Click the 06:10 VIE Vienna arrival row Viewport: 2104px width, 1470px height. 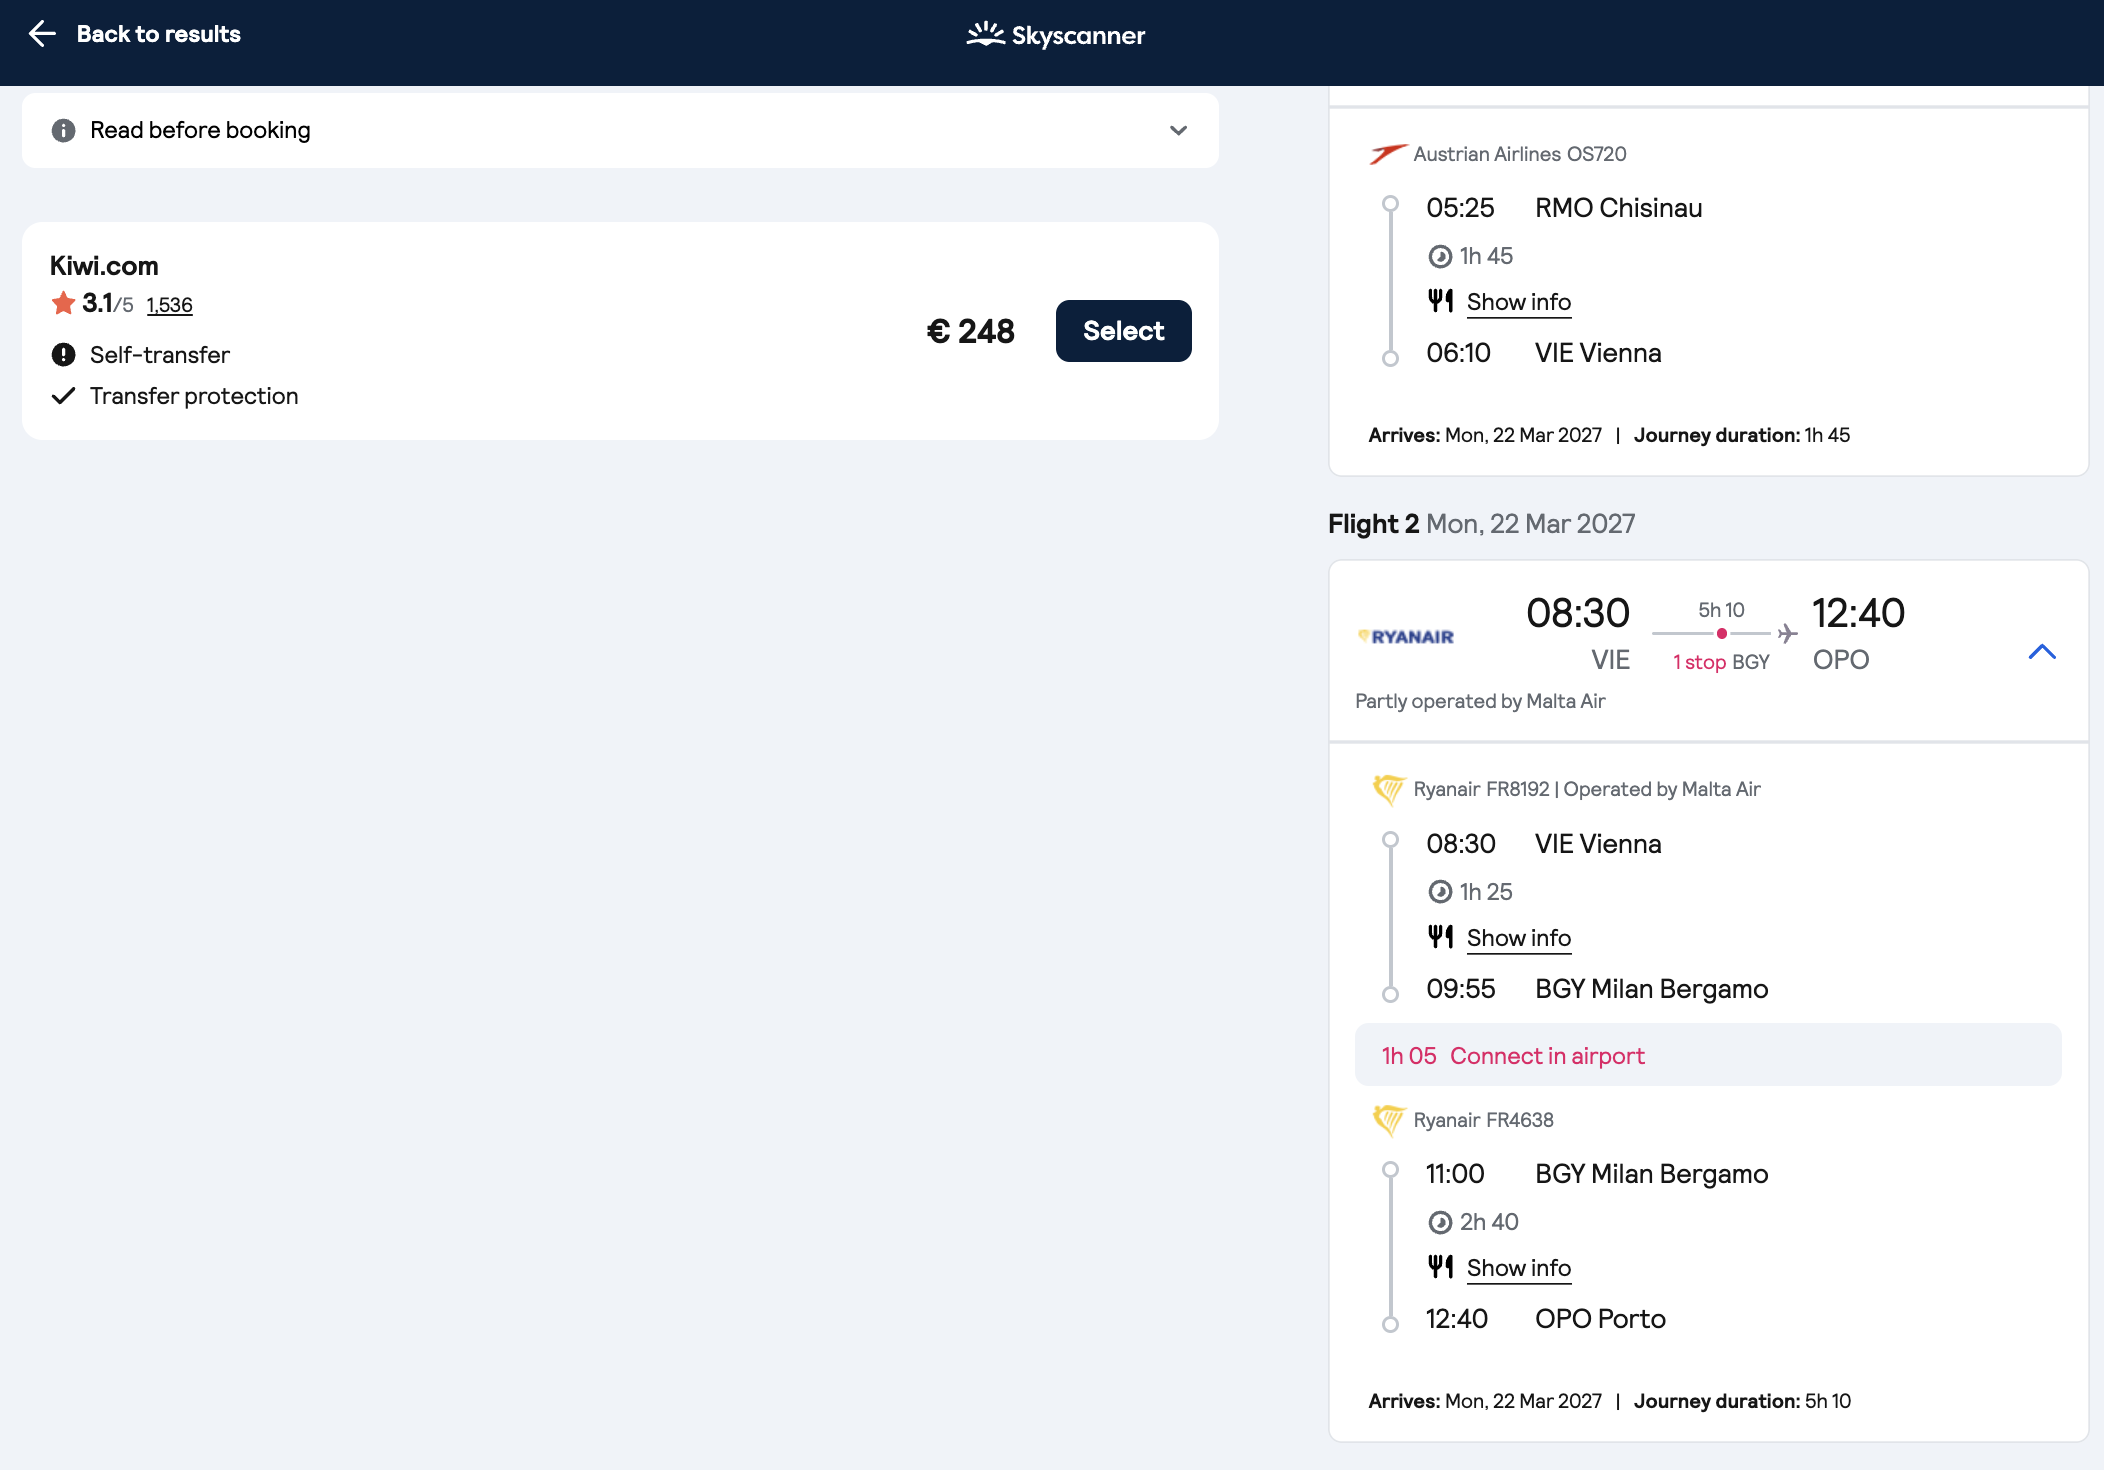[x=1544, y=353]
